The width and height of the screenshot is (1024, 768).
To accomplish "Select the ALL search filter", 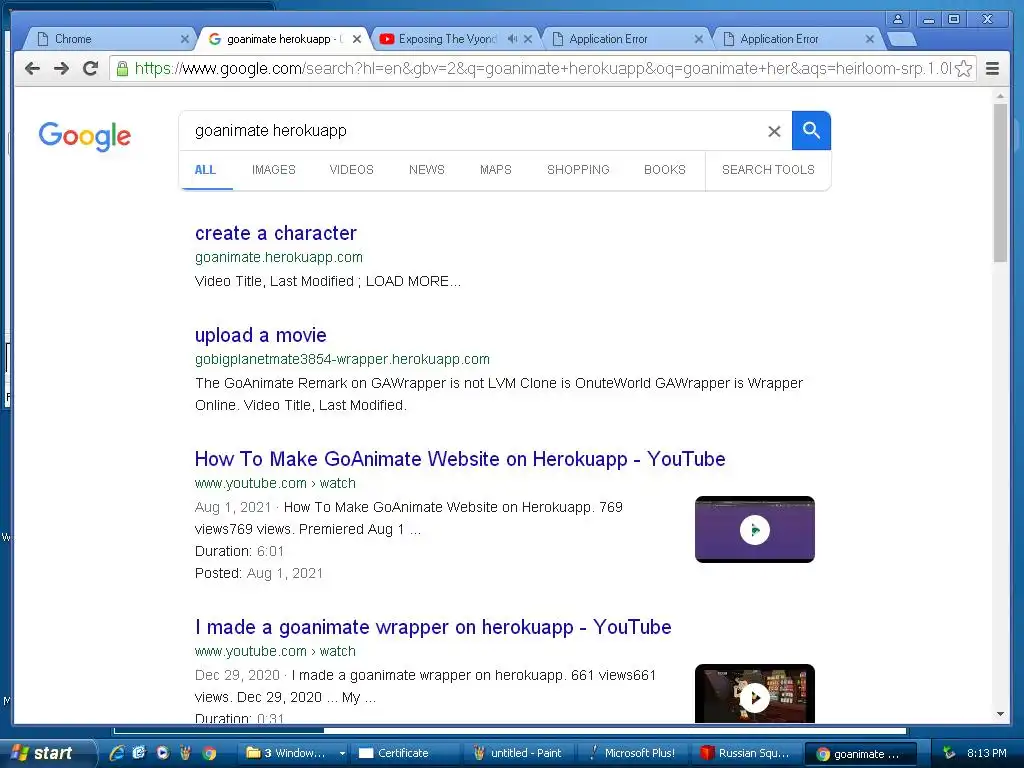I will click(205, 170).
